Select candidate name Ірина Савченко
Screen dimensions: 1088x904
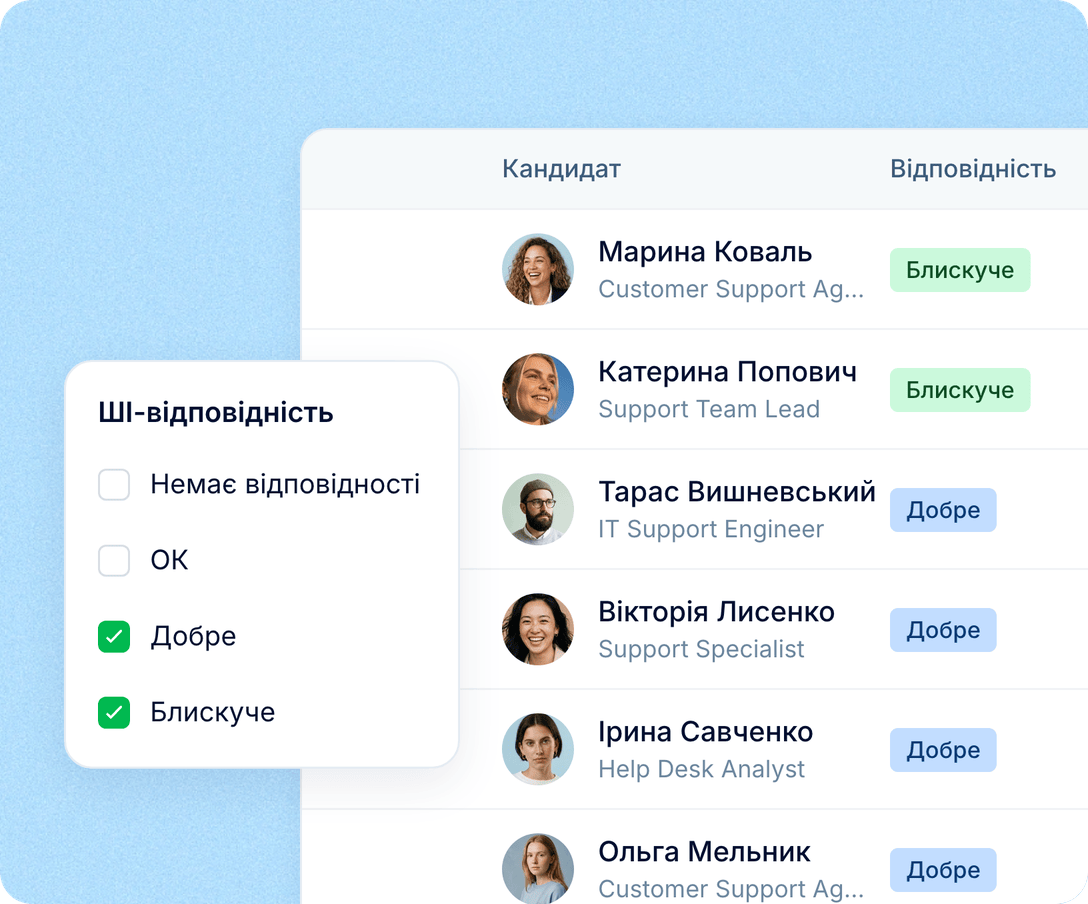pyautogui.click(x=706, y=732)
